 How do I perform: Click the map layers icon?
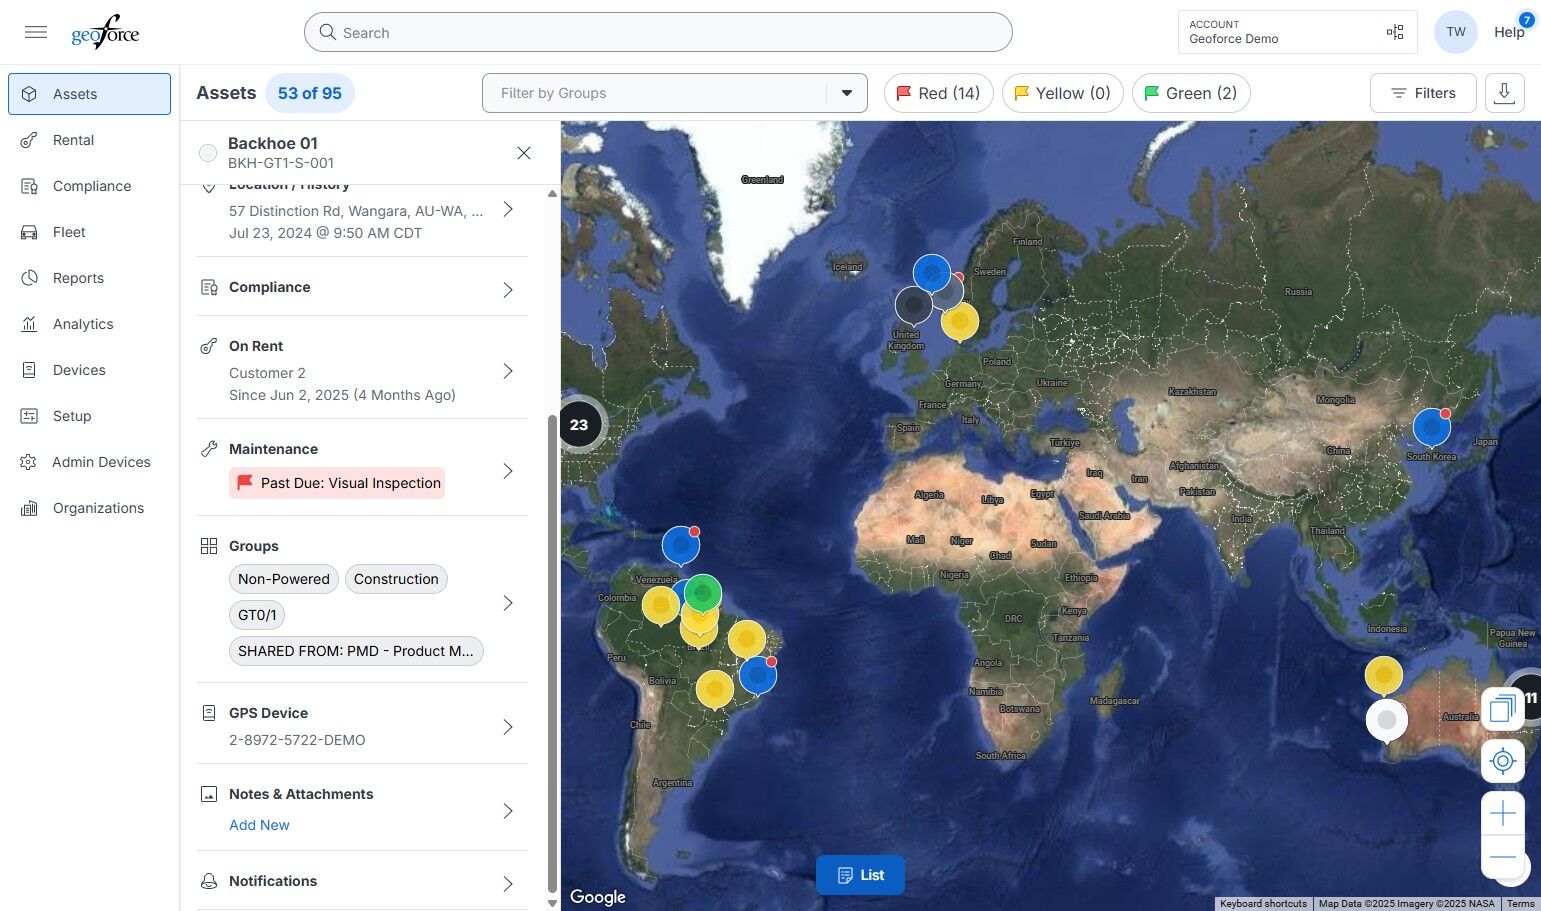[1502, 710]
